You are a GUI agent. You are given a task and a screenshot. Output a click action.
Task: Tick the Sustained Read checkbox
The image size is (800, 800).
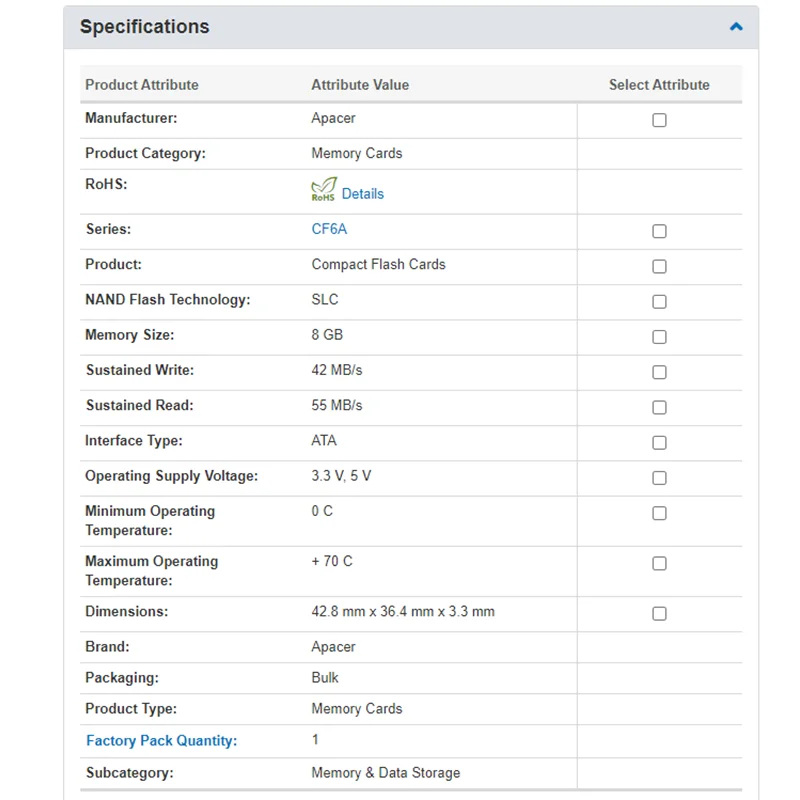coord(659,407)
